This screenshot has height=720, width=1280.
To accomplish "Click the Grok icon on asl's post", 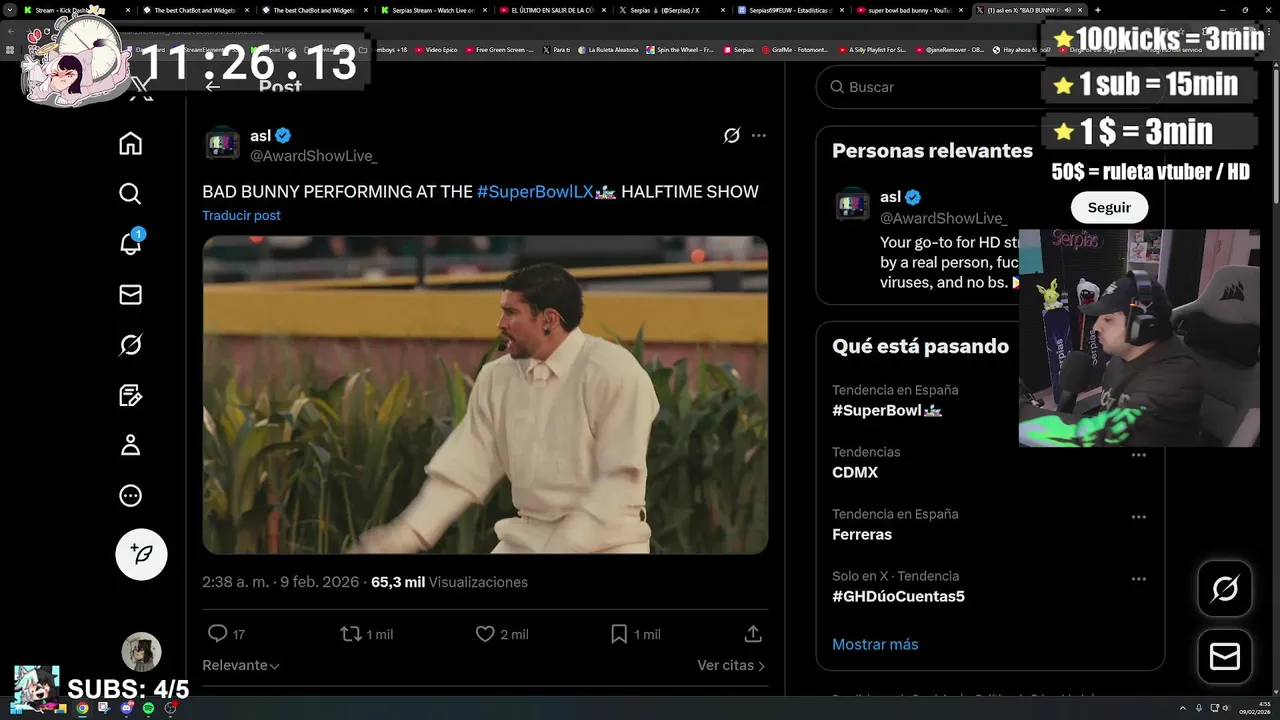I will [x=732, y=135].
